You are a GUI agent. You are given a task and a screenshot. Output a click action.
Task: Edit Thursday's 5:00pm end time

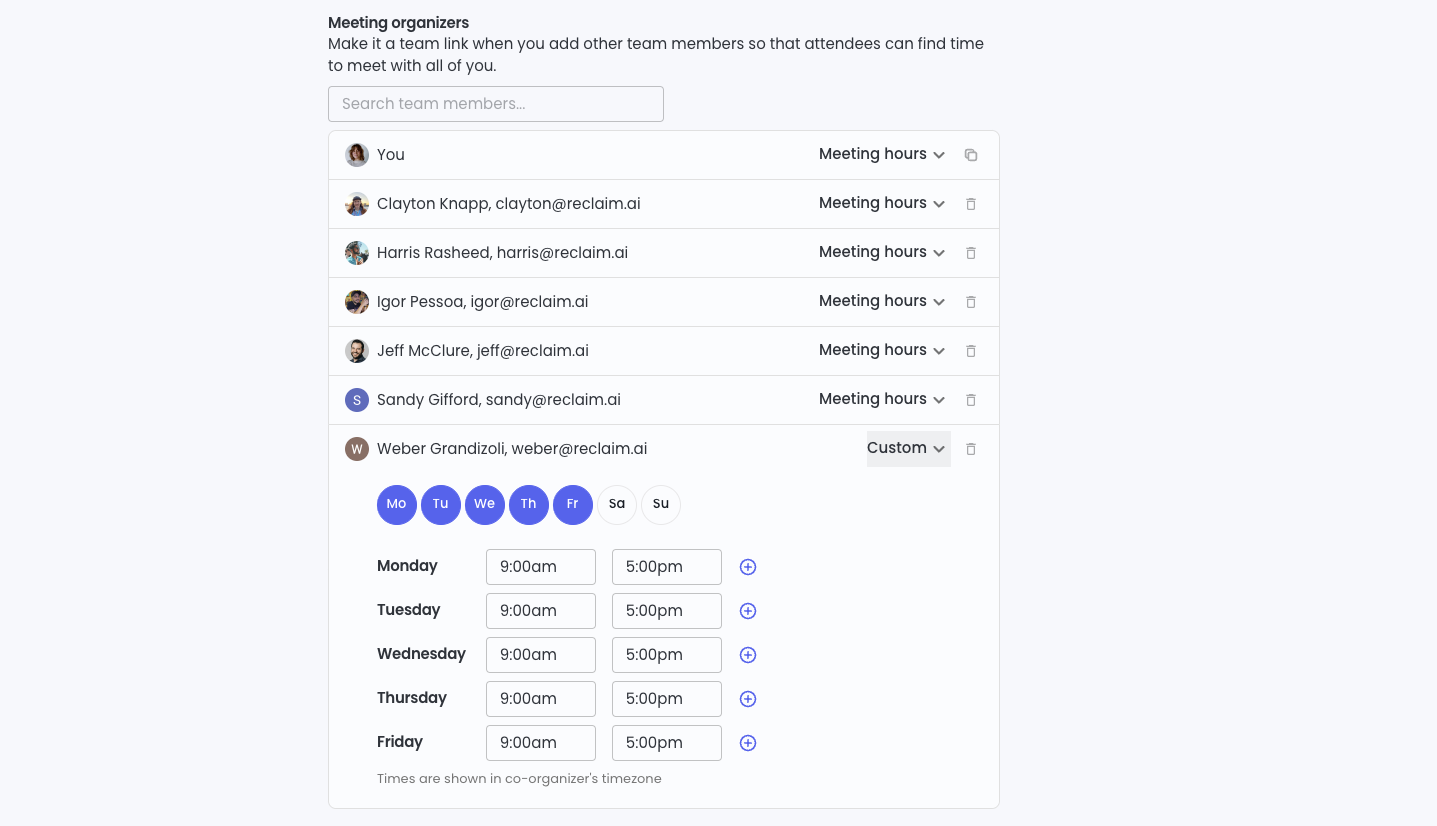point(666,698)
